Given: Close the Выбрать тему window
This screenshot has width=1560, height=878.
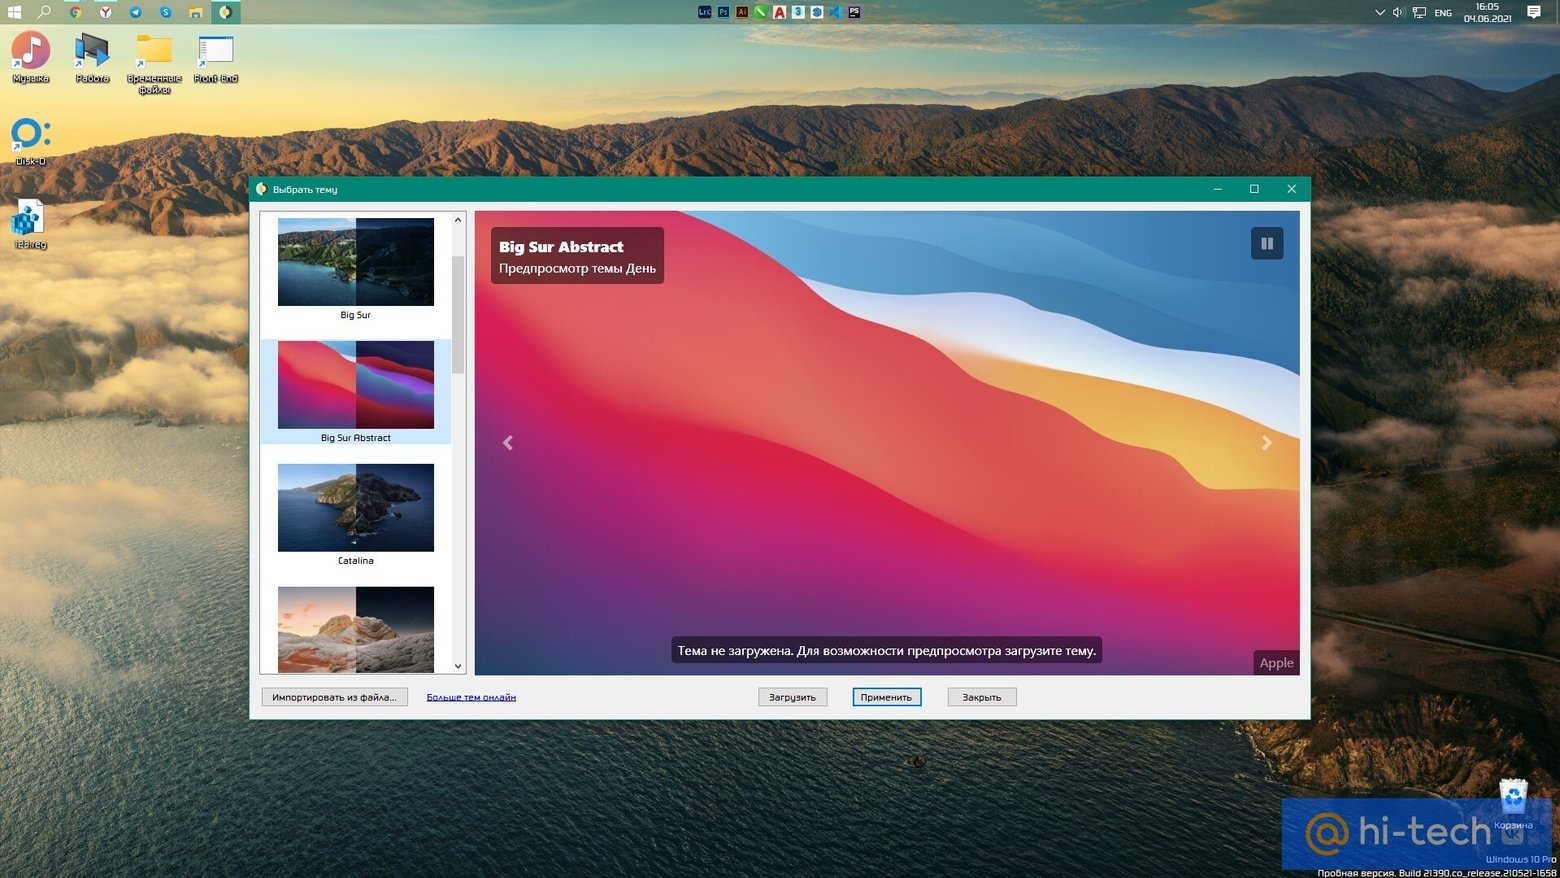Looking at the screenshot, I should coord(1291,189).
